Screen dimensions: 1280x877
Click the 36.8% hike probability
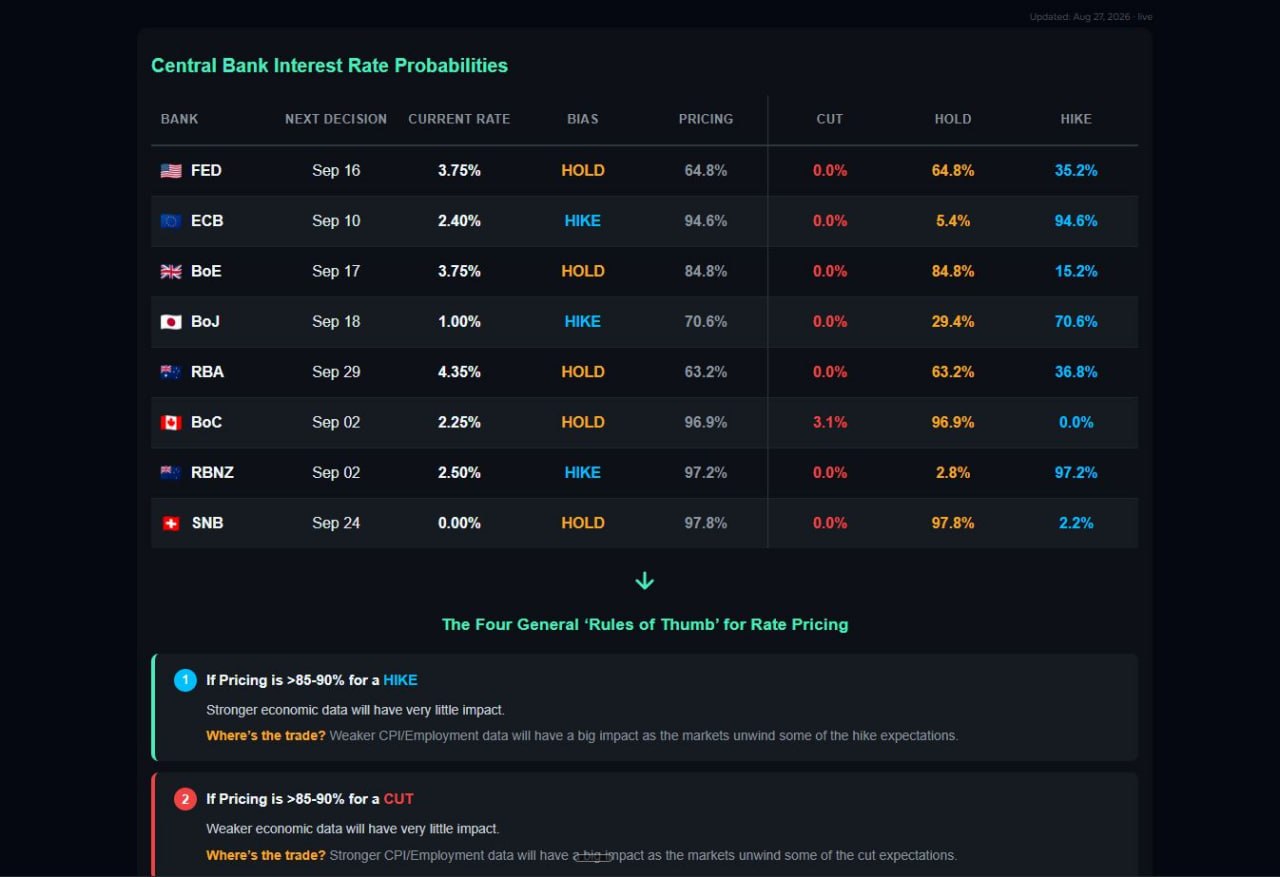pyautogui.click(x=1076, y=372)
